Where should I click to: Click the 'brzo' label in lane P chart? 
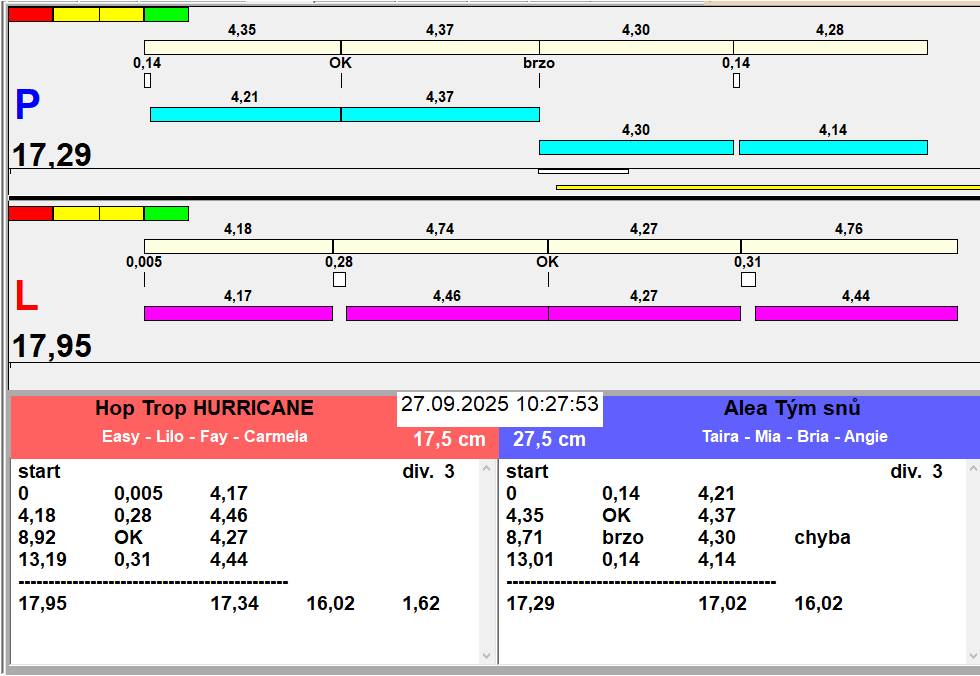click(x=539, y=63)
